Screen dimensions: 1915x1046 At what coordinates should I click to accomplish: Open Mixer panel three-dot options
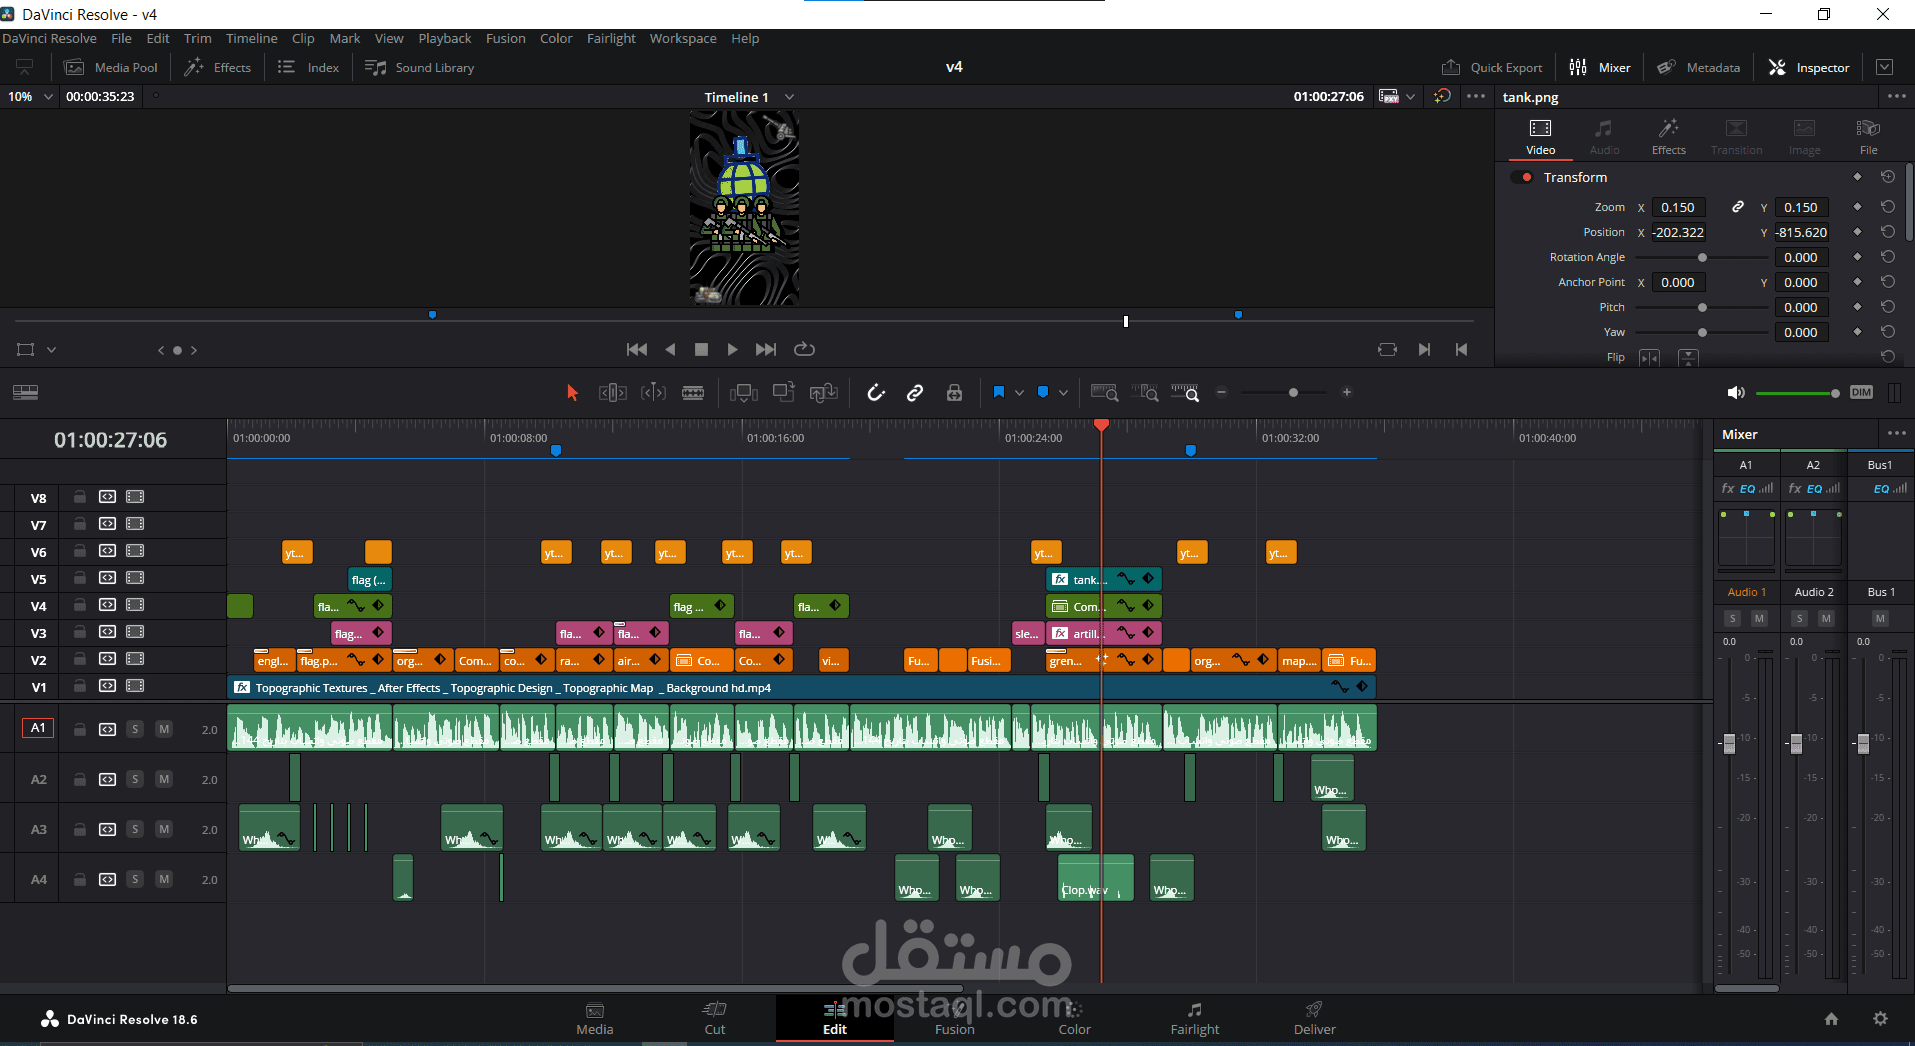[x=1896, y=433]
